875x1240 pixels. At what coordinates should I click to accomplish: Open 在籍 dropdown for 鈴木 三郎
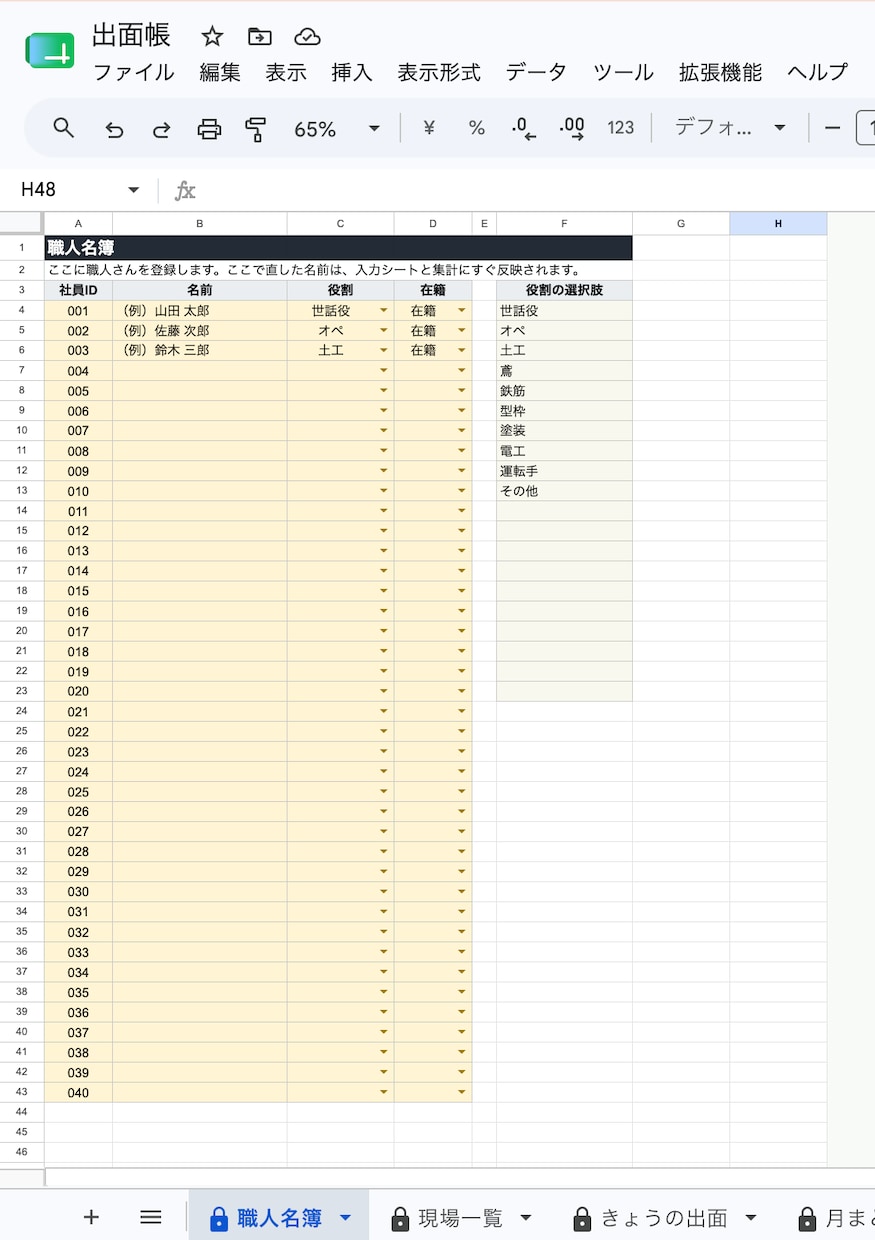tap(462, 351)
